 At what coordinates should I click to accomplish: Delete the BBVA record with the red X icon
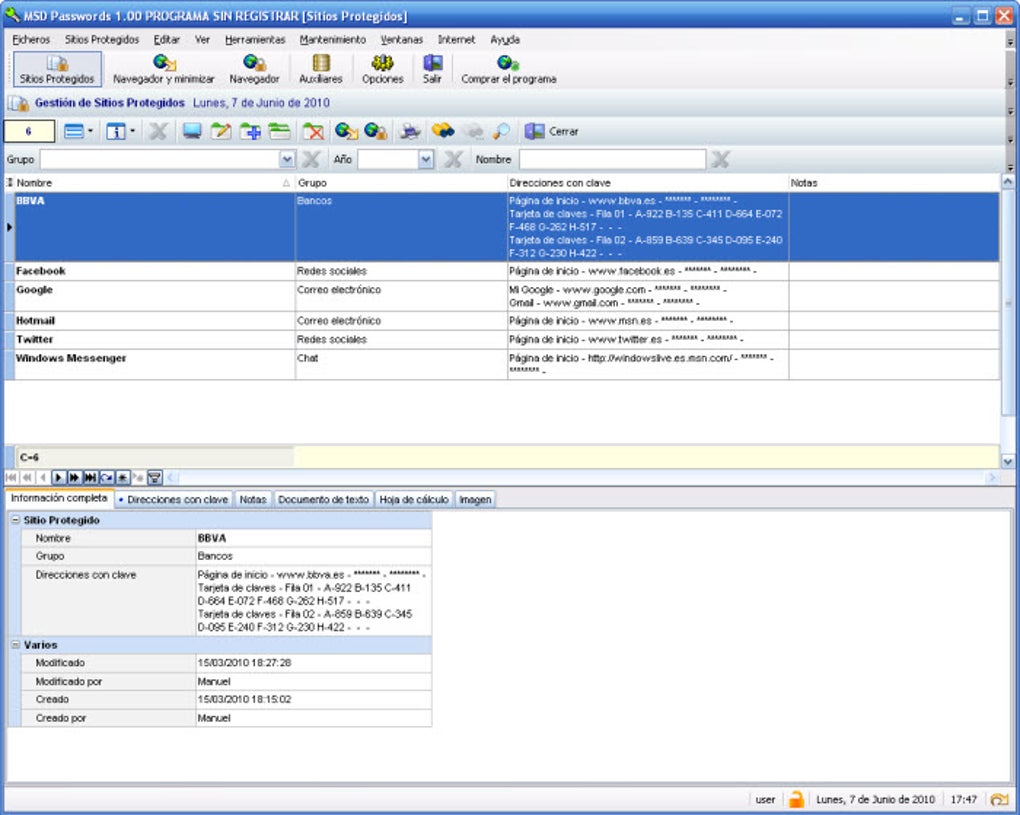pos(311,131)
